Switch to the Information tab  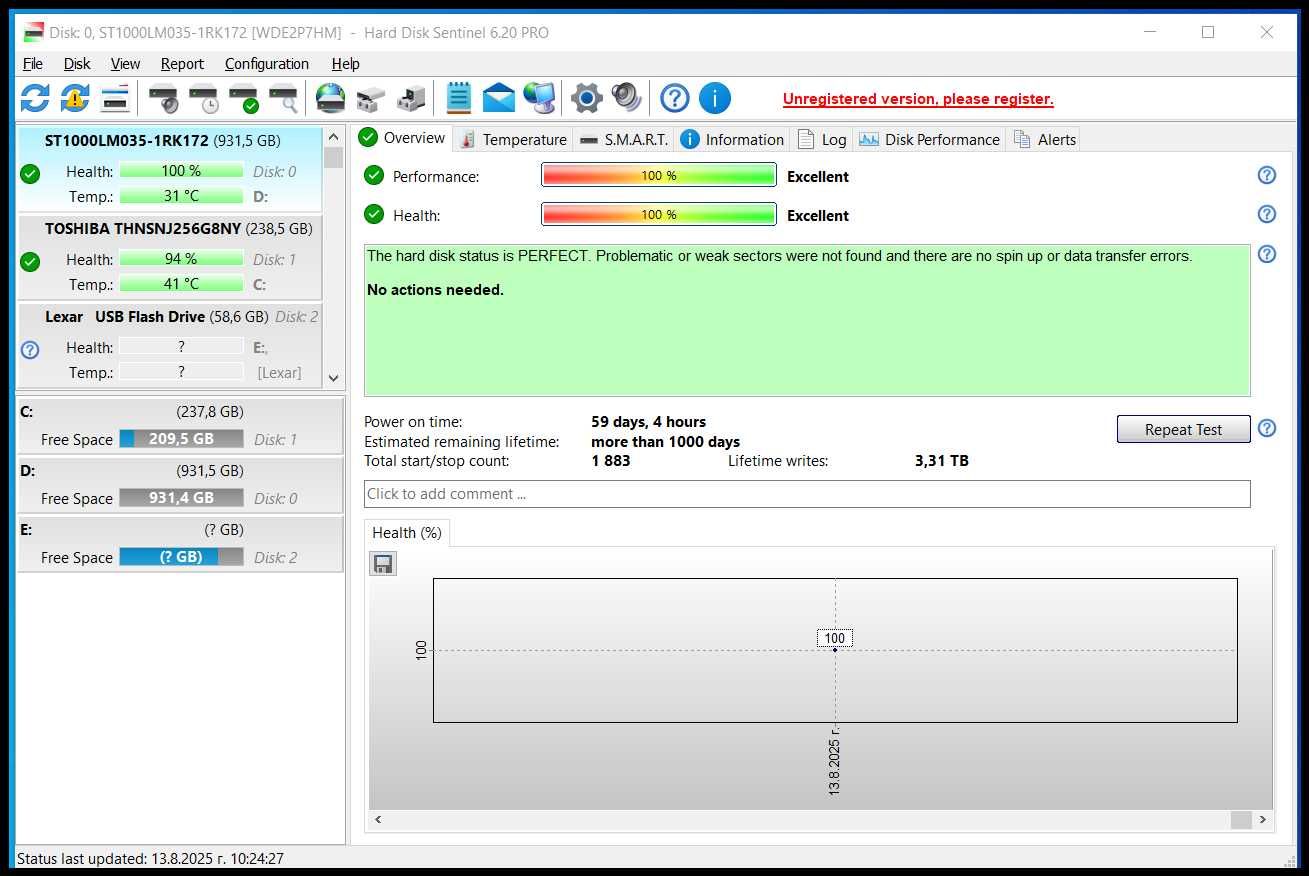pyautogui.click(x=732, y=139)
